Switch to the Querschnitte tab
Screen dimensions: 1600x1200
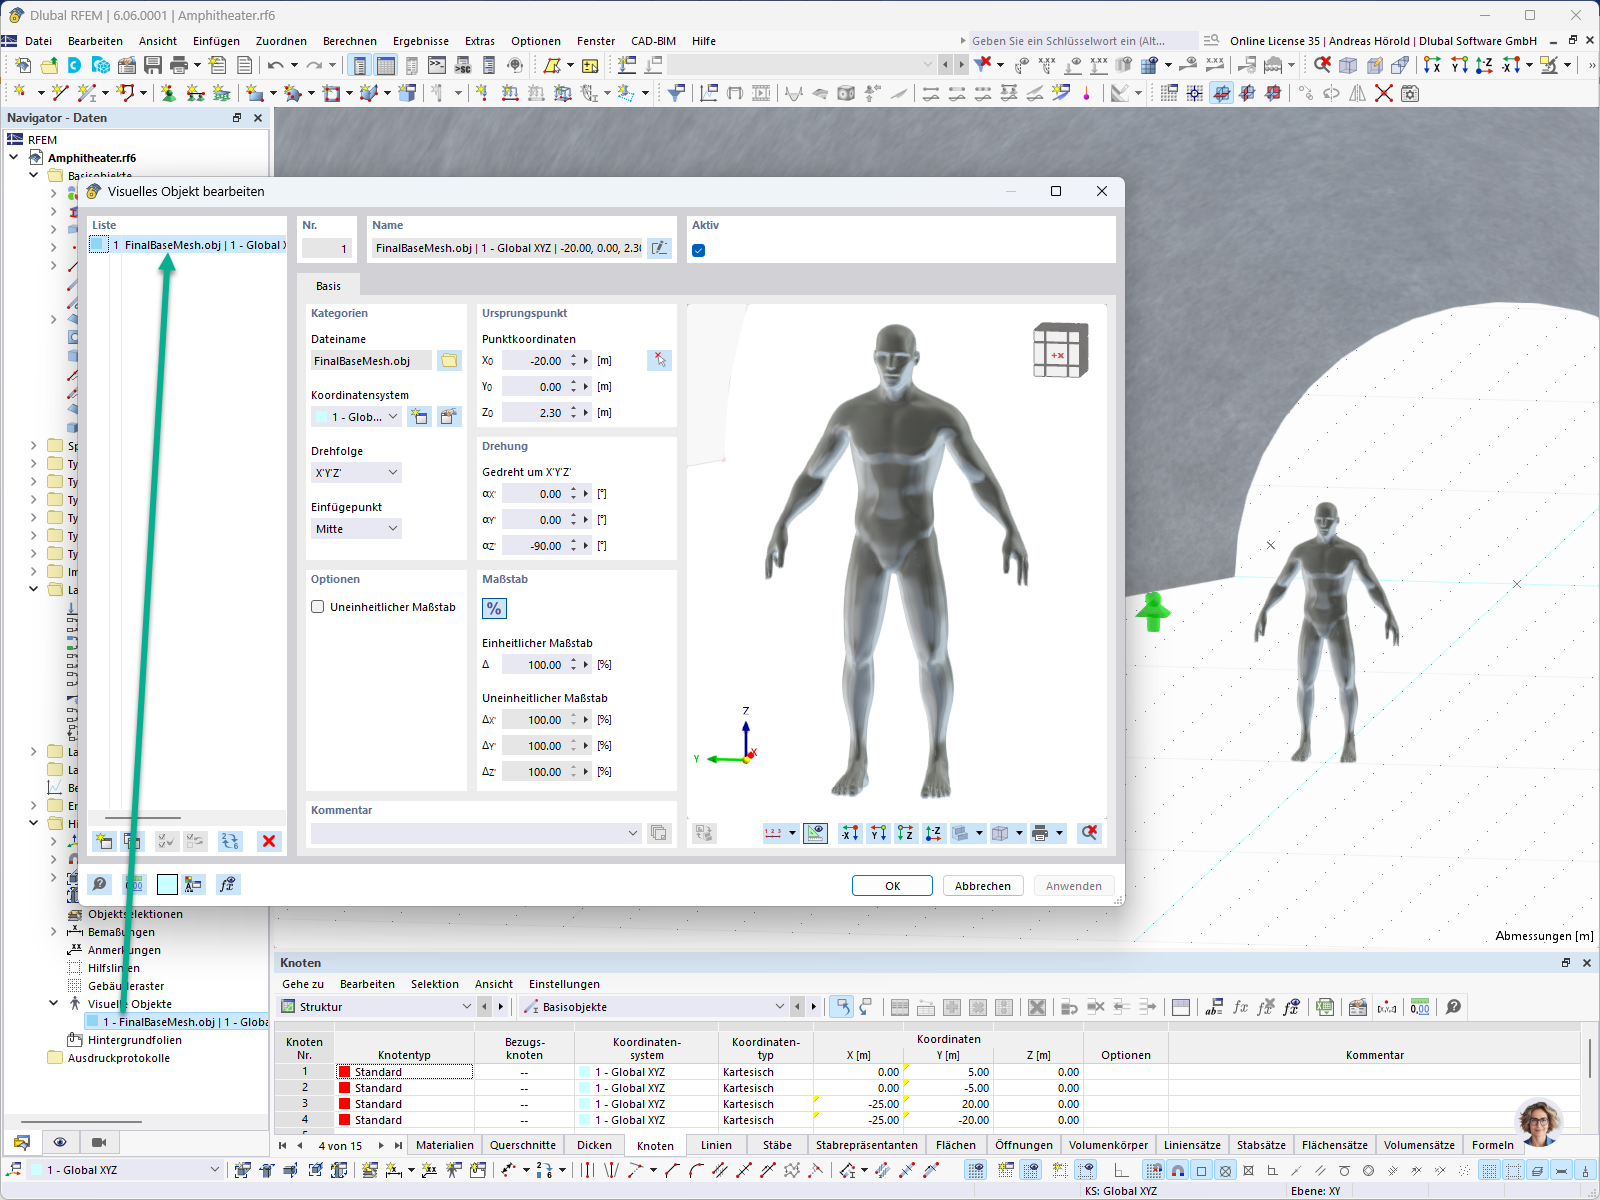[523, 1145]
